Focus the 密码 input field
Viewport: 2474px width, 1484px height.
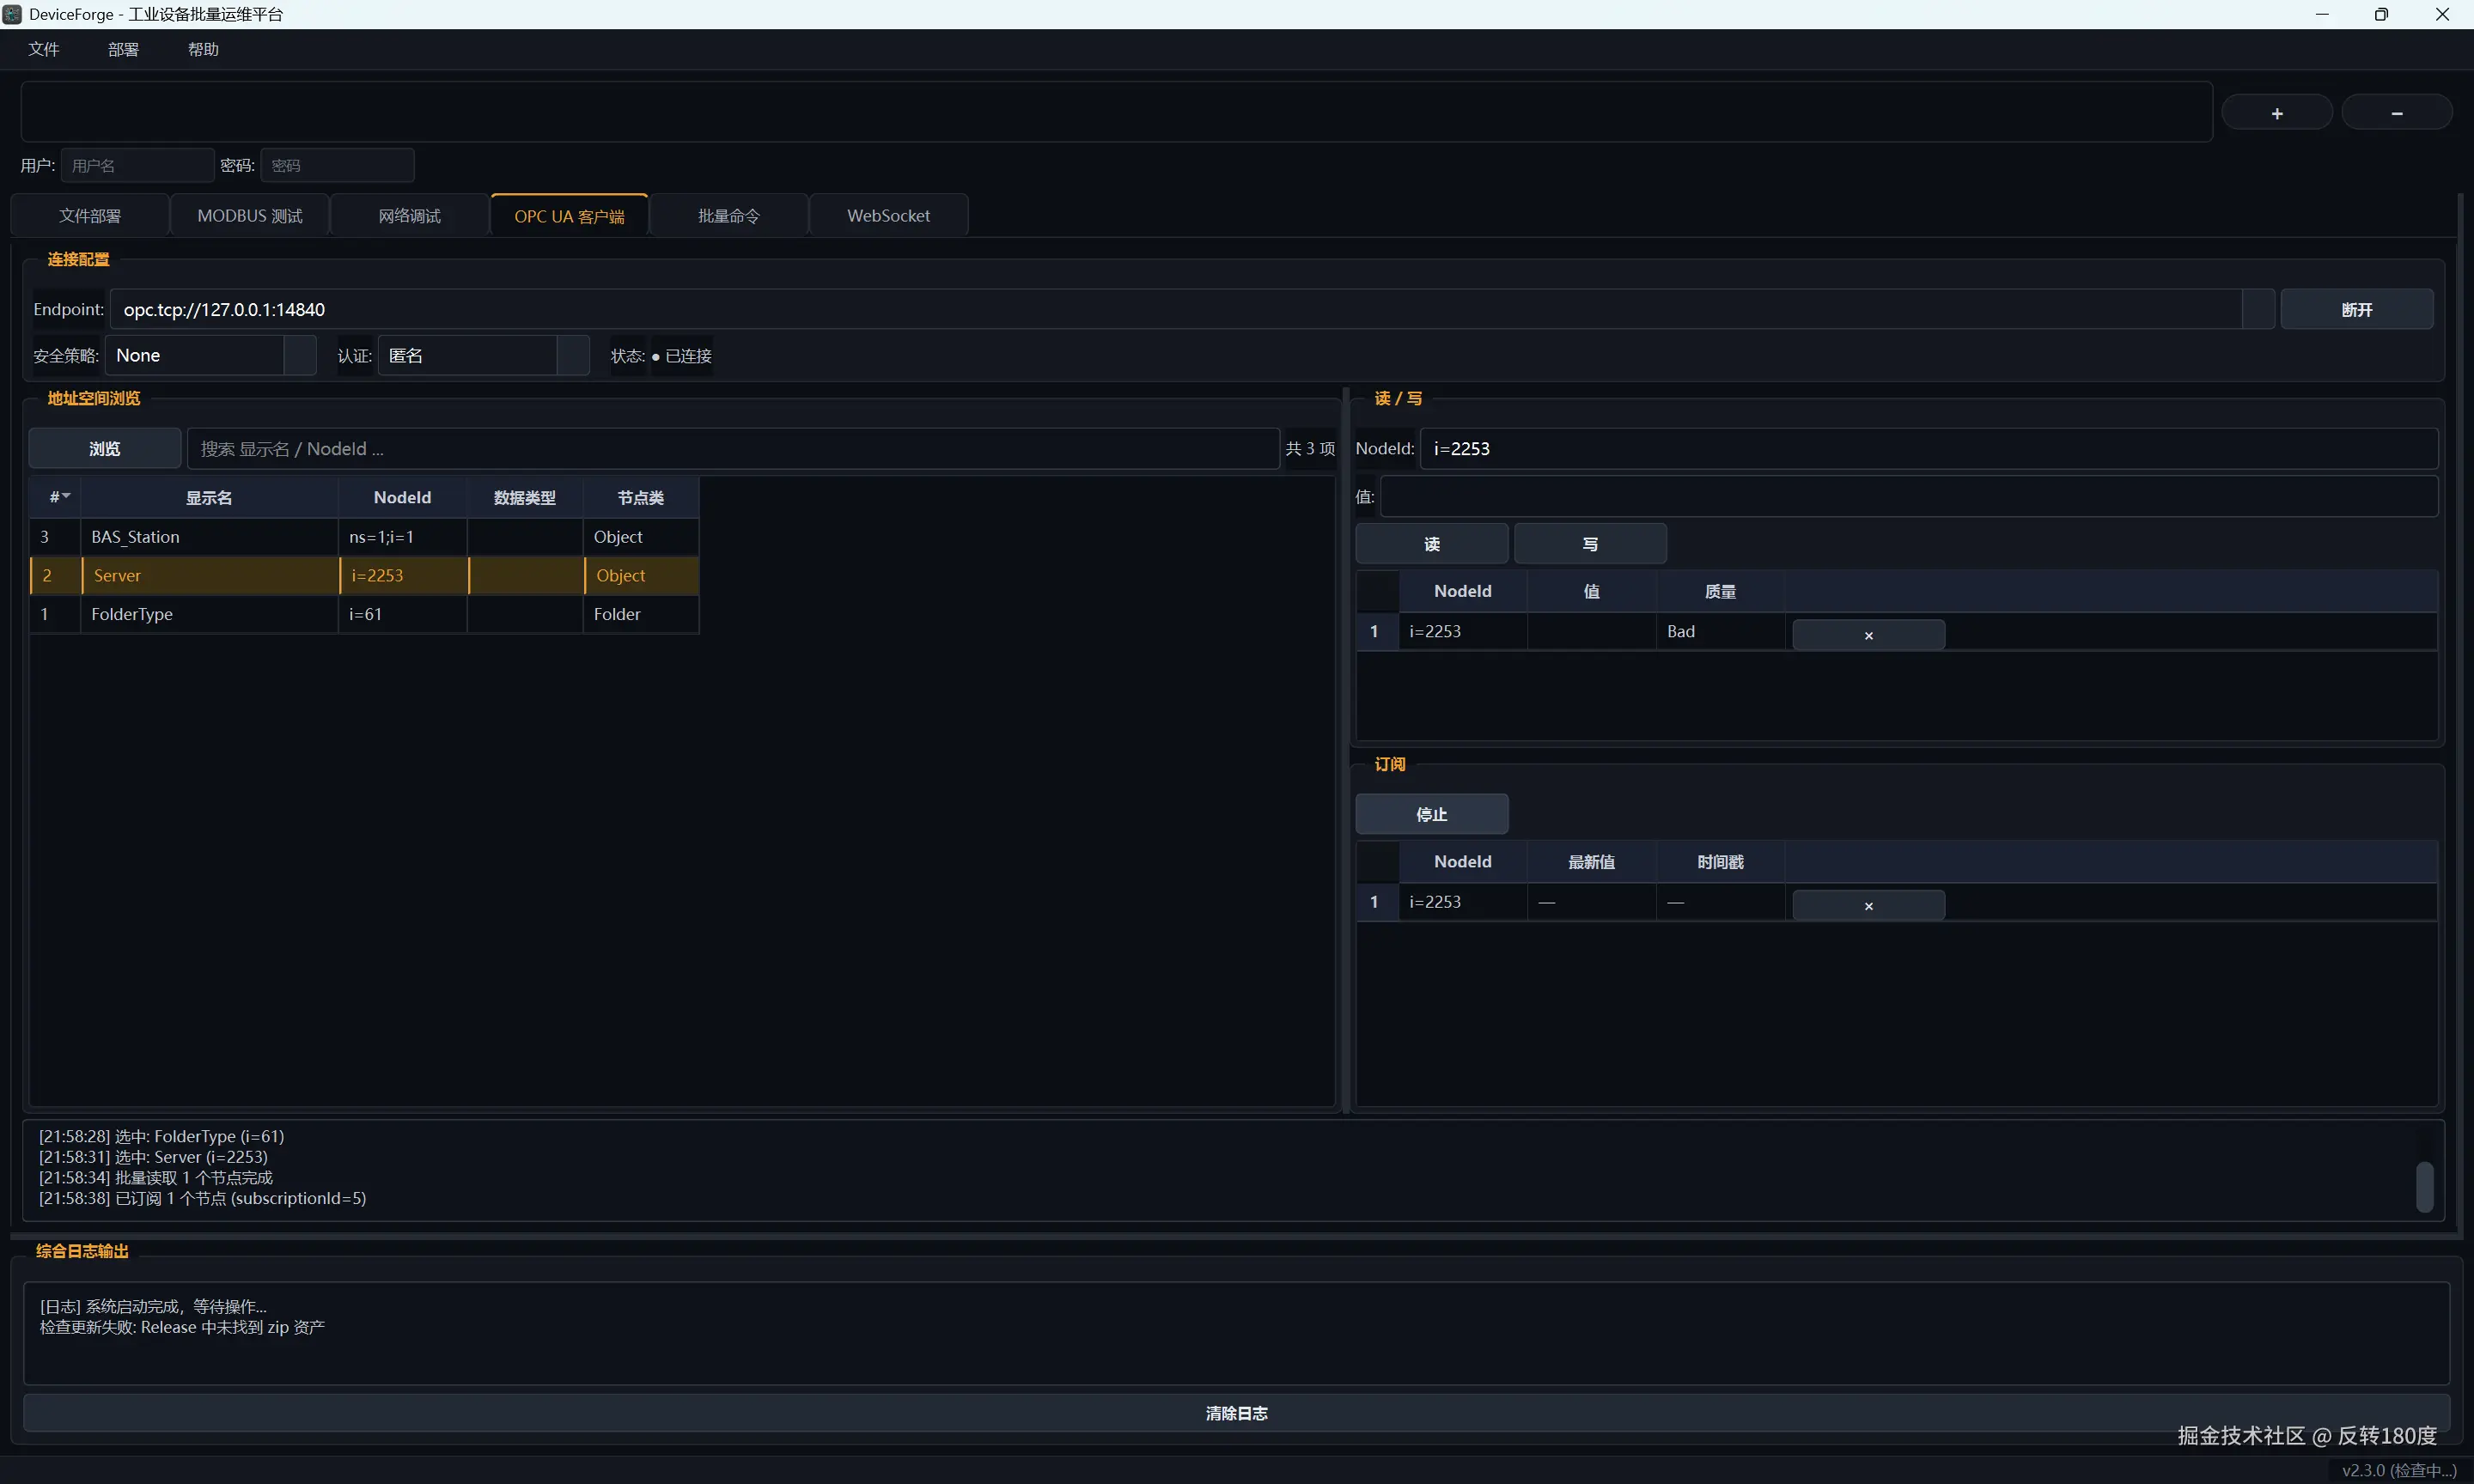click(338, 165)
